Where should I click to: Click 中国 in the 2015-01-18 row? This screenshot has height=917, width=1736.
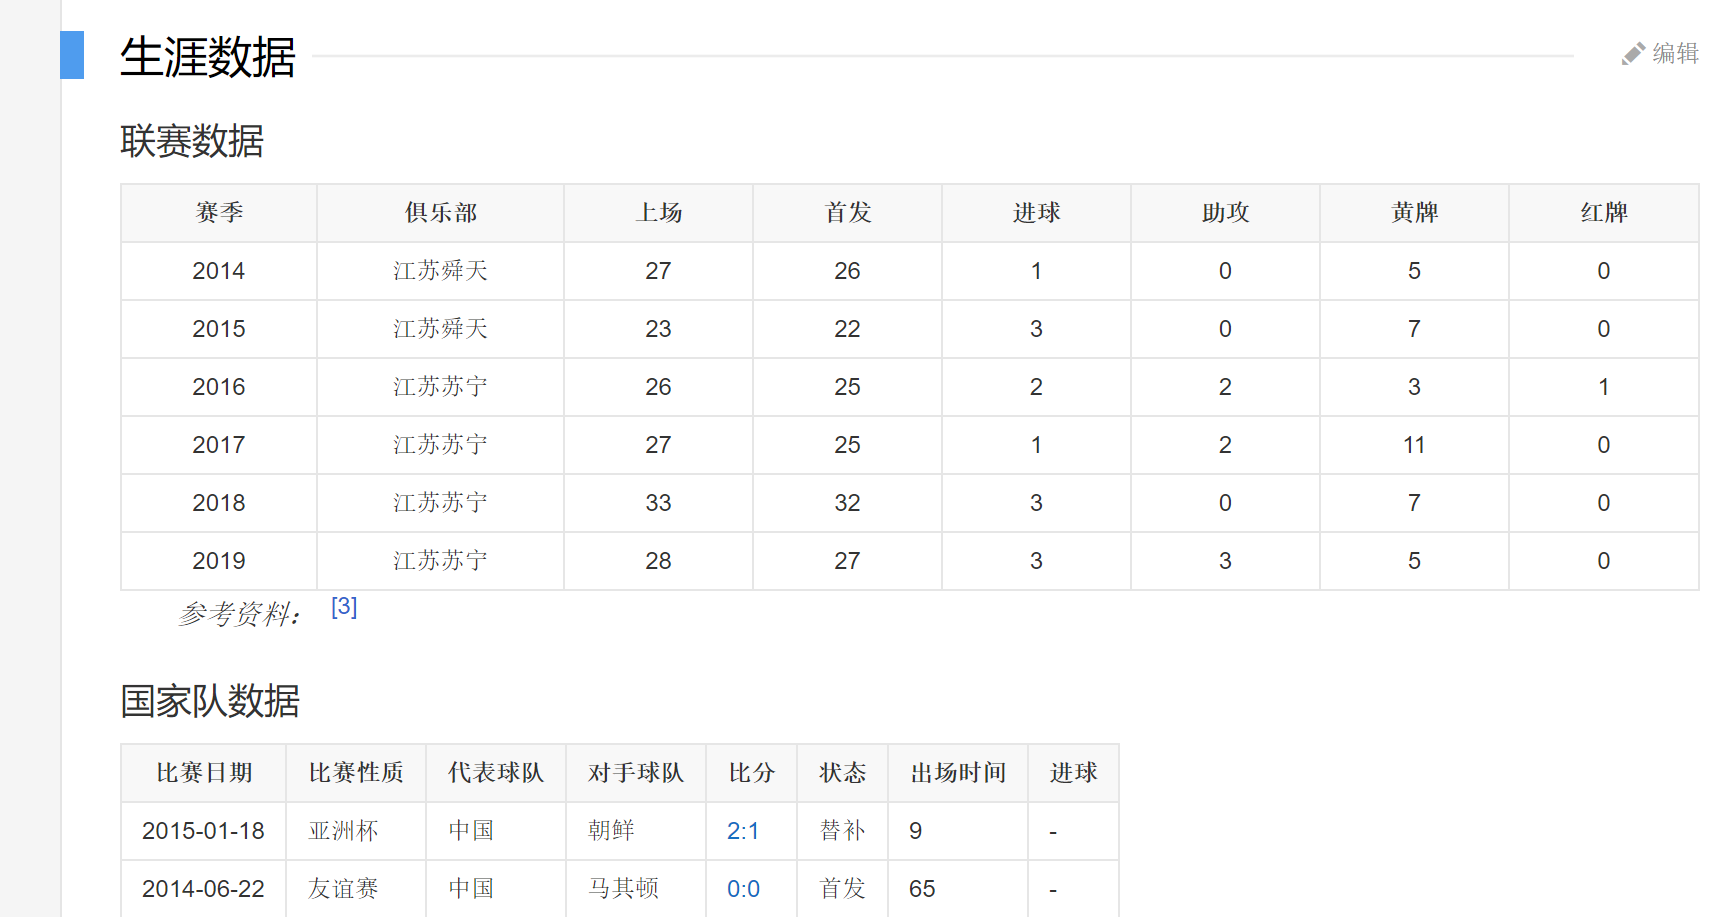tap(471, 831)
